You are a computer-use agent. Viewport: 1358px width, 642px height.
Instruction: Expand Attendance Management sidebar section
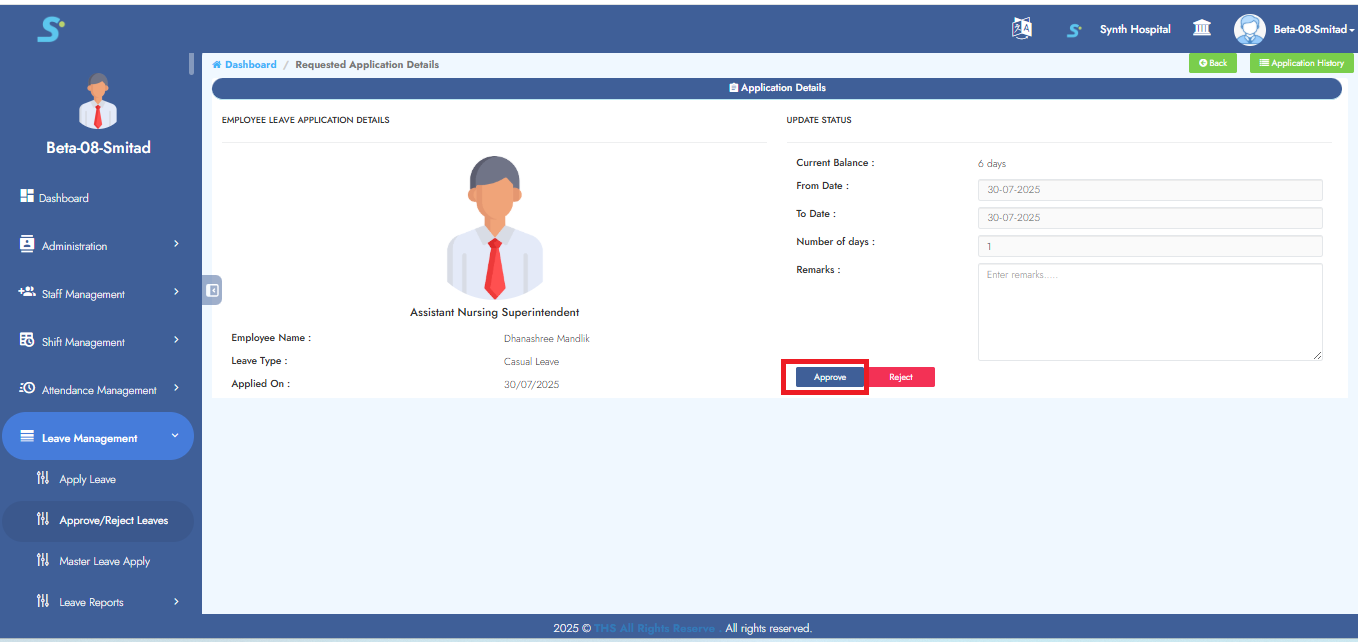97,390
